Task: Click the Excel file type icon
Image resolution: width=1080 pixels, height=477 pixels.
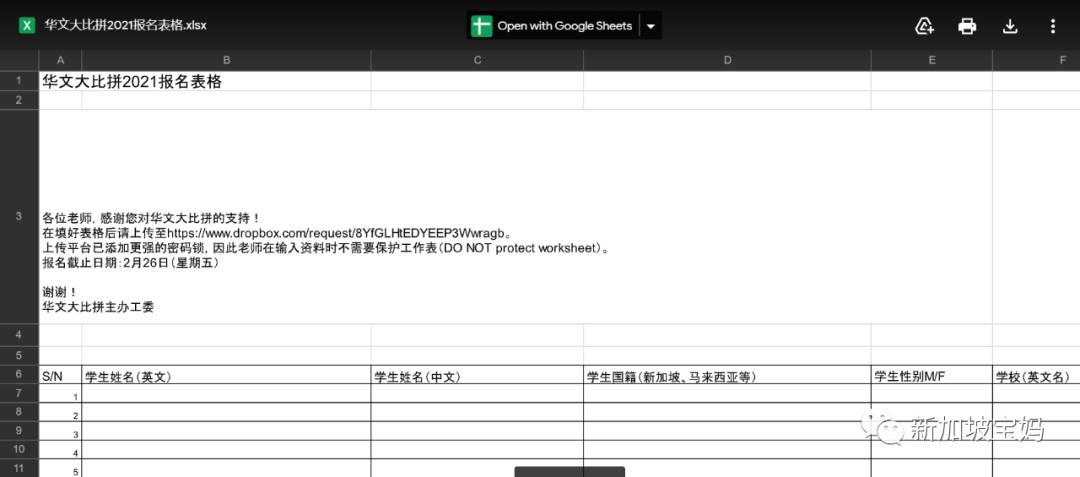Action: tap(27, 25)
